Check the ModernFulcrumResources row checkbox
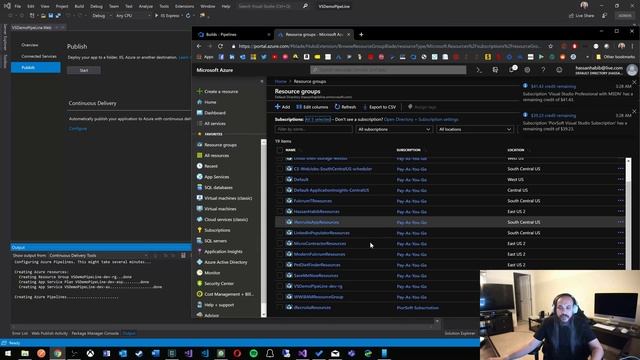 (x=280, y=254)
